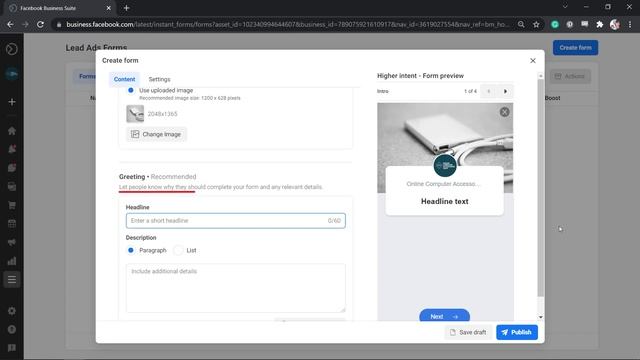640x360 pixels.
Task: Click the green Grammarly extension icon
Action: click(555, 24)
